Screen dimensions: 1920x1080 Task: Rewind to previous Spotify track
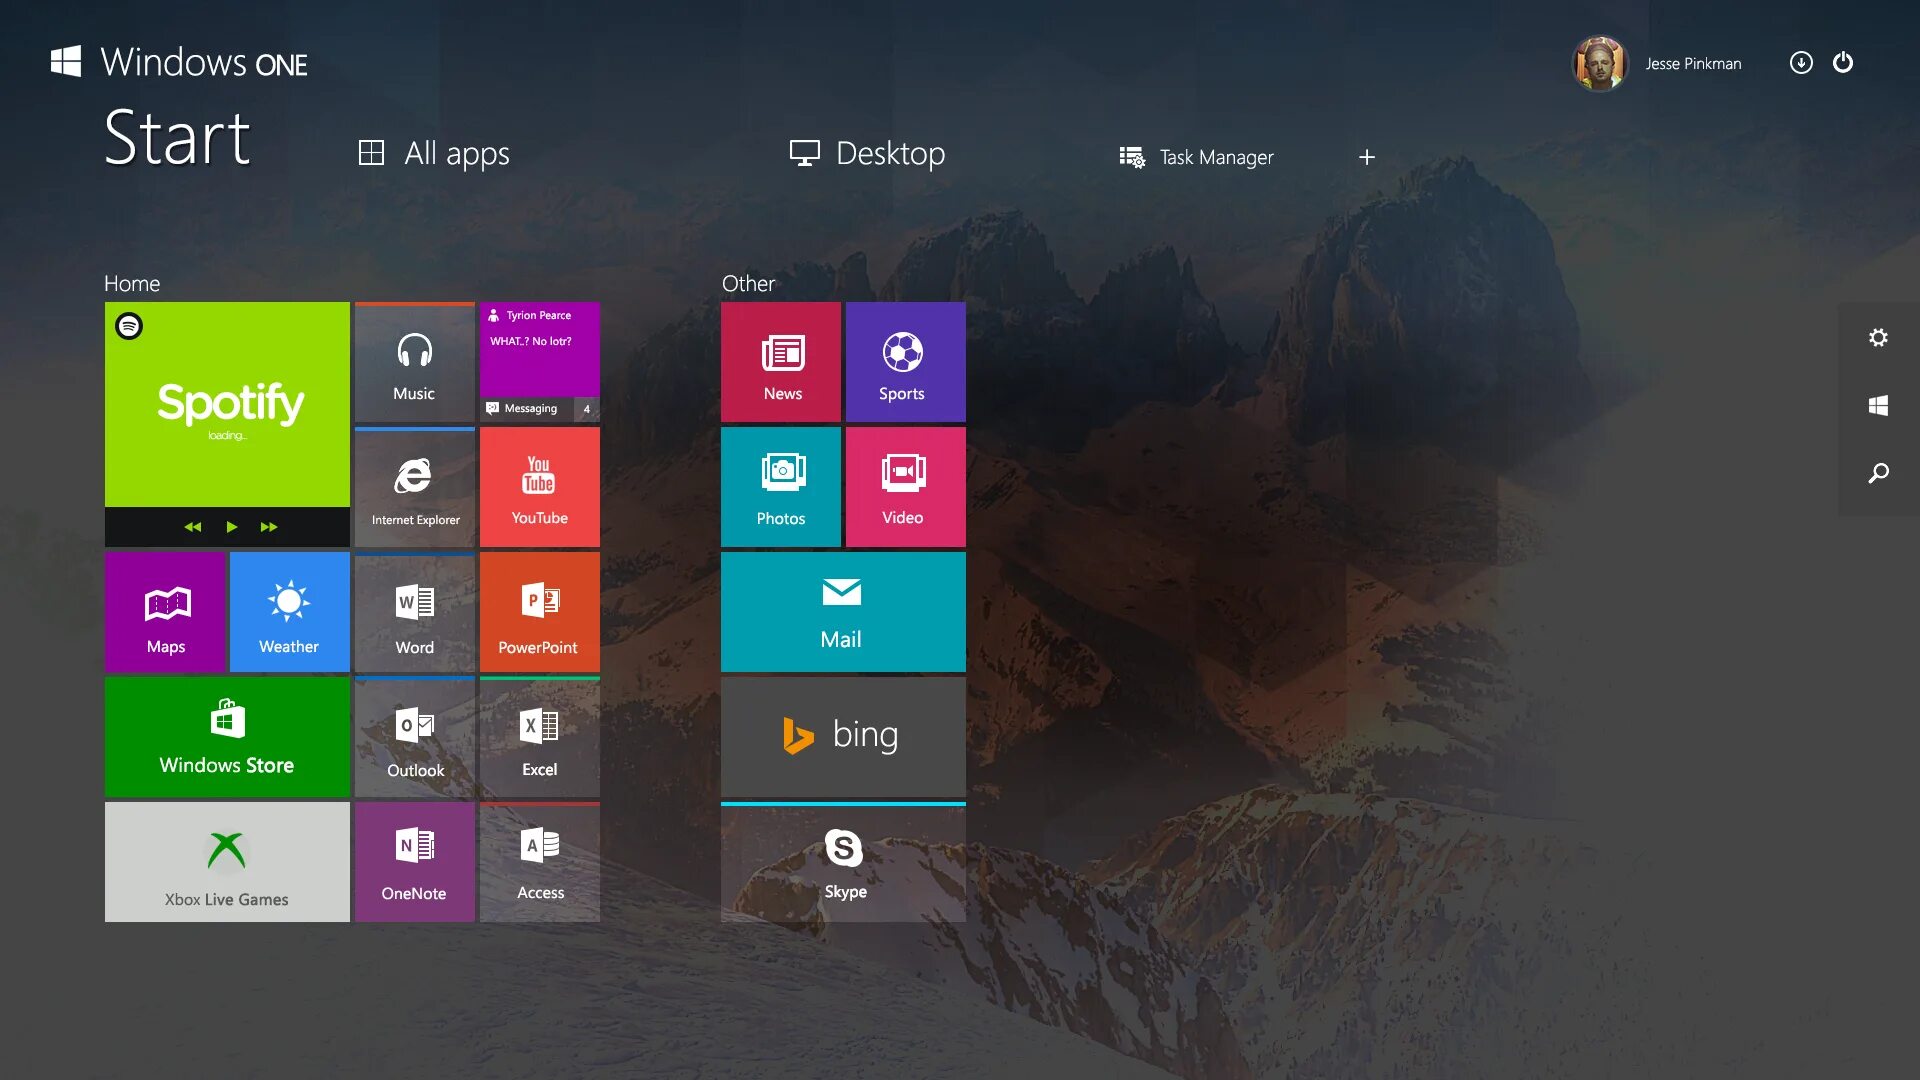click(x=193, y=527)
